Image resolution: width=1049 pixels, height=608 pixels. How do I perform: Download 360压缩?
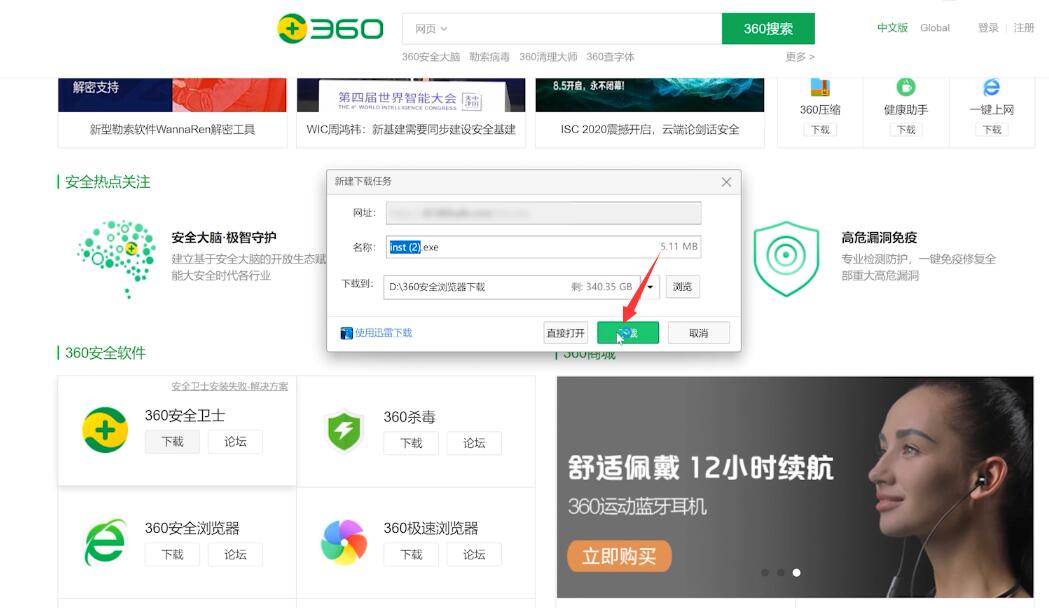click(x=820, y=130)
